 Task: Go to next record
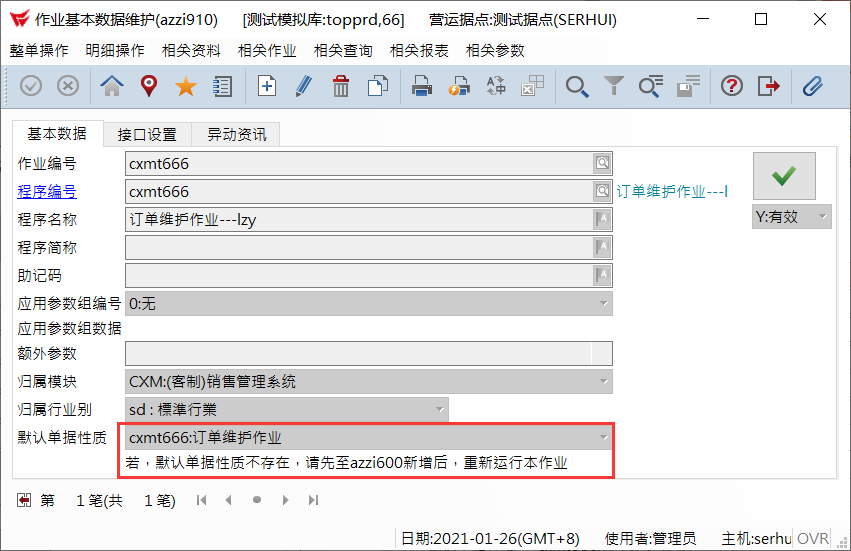285,500
